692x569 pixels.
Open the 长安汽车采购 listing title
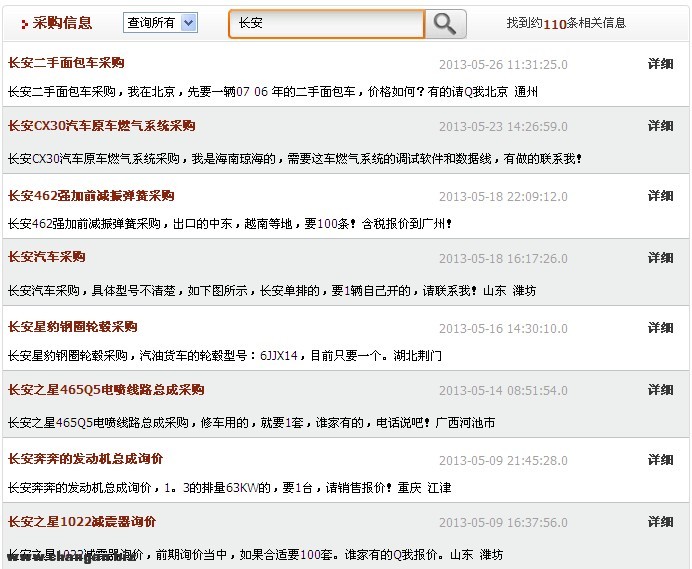tap(46, 257)
